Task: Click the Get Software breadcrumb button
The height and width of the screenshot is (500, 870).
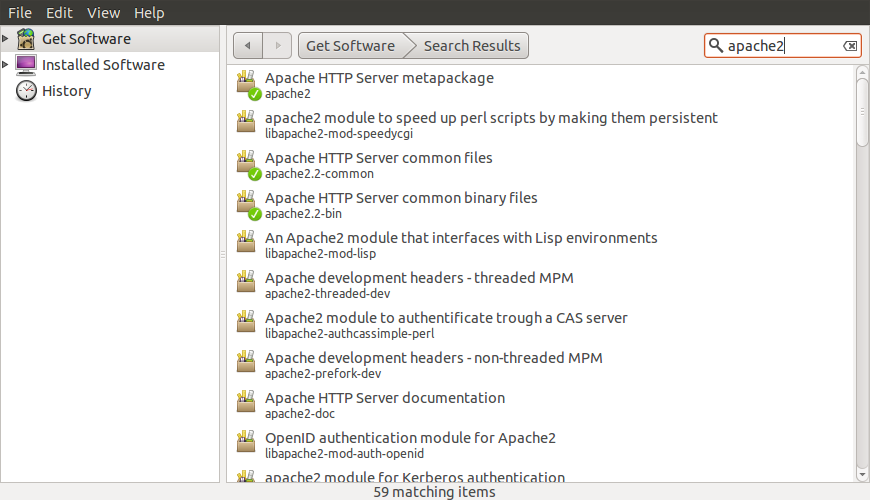Action: 350,46
